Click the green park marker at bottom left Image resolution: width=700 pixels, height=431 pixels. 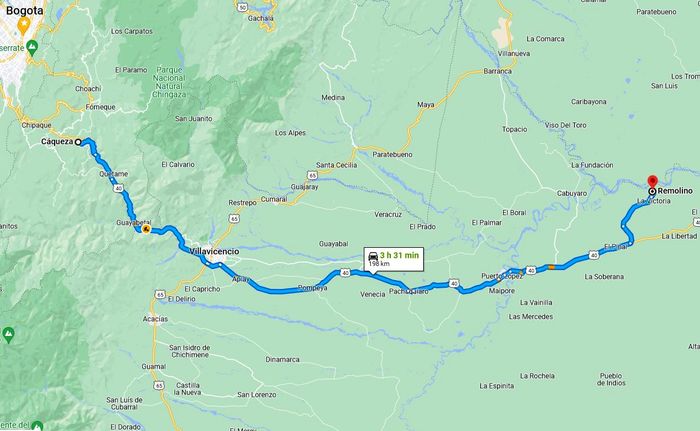coord(8,335)
